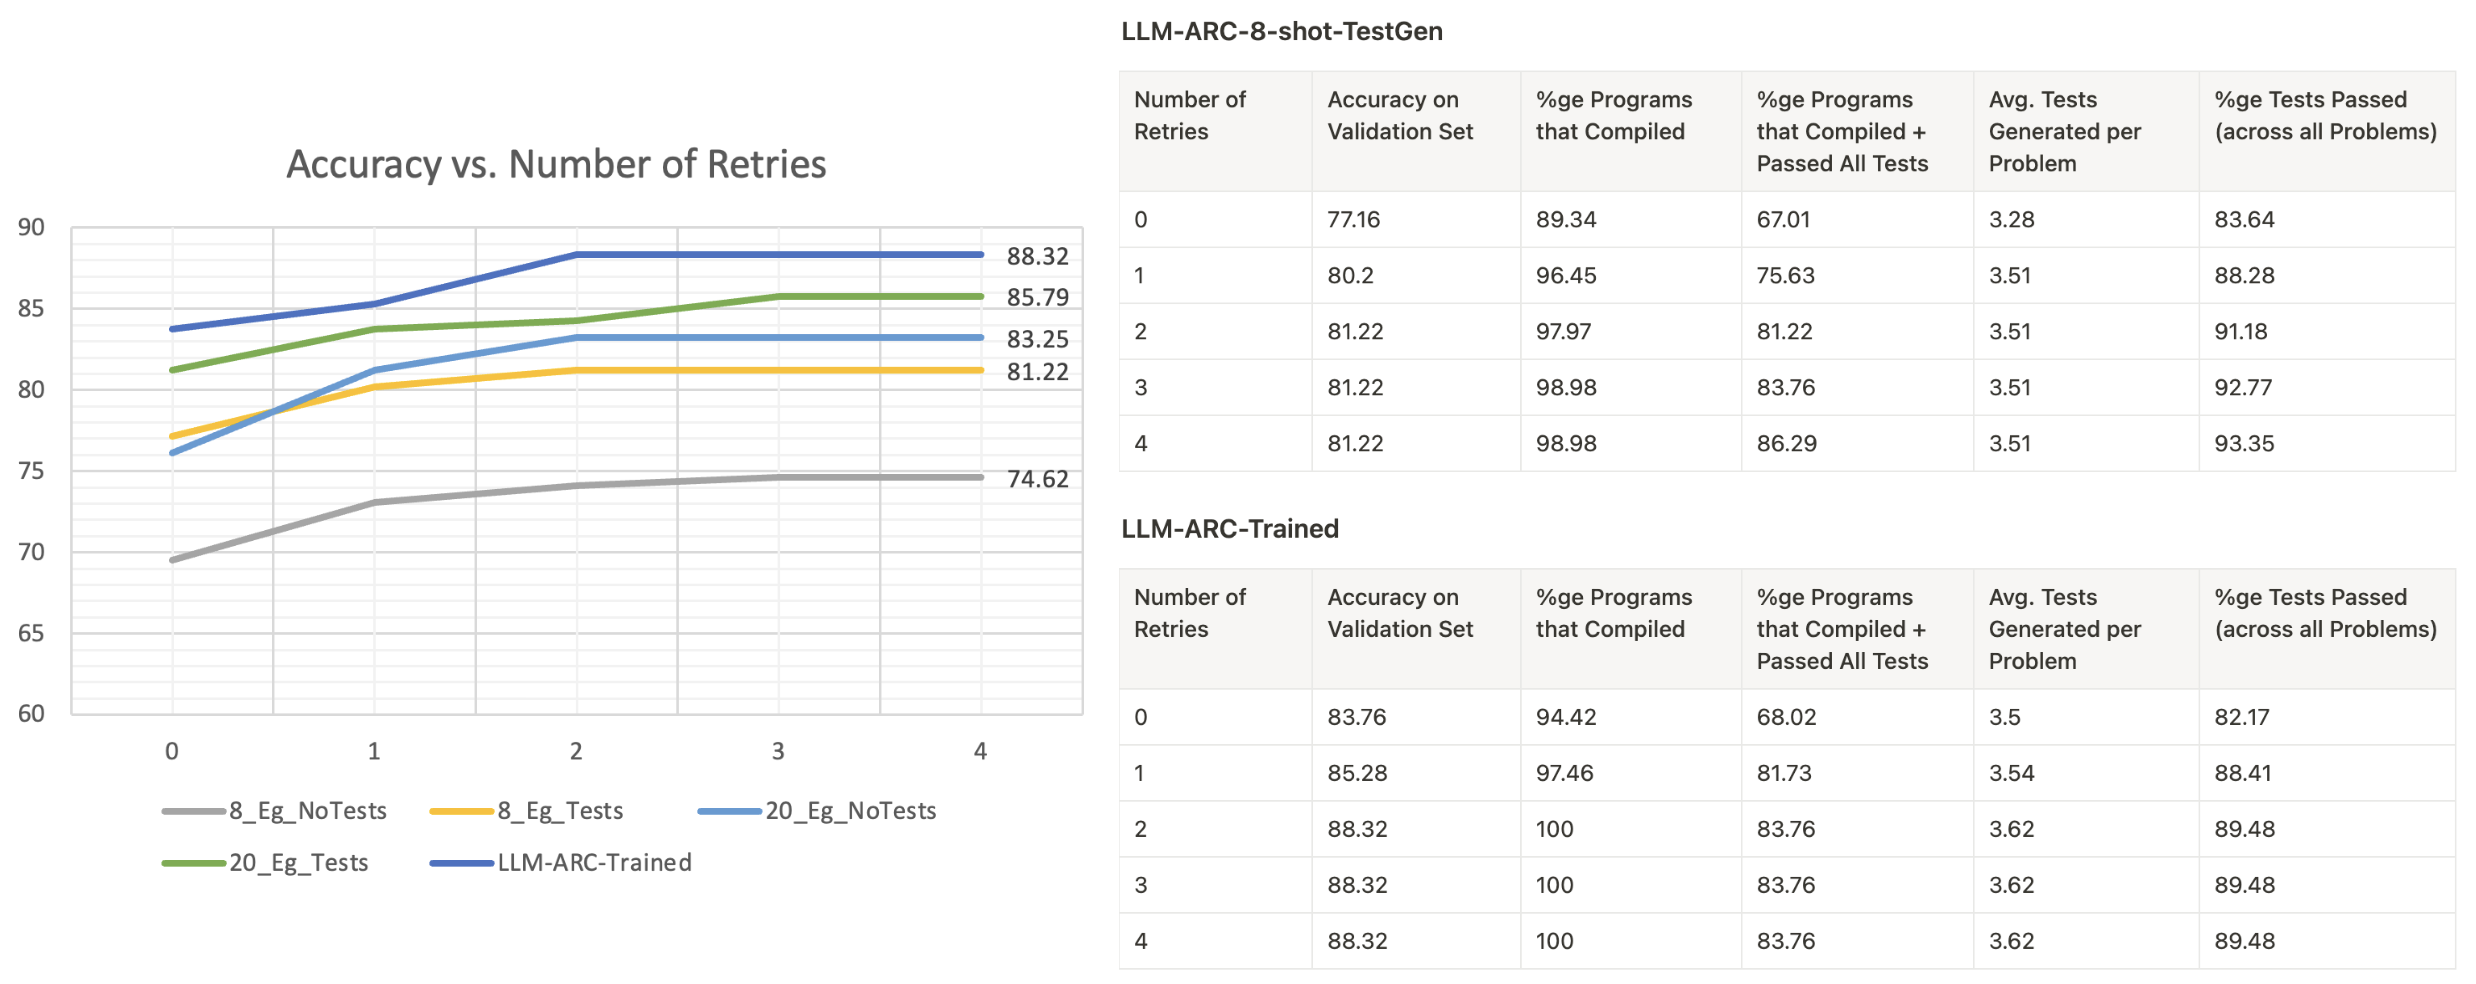Click %ge Tests Passed header in second table
This screenshot has width=2476, height=984.
tap(2324, 613)
